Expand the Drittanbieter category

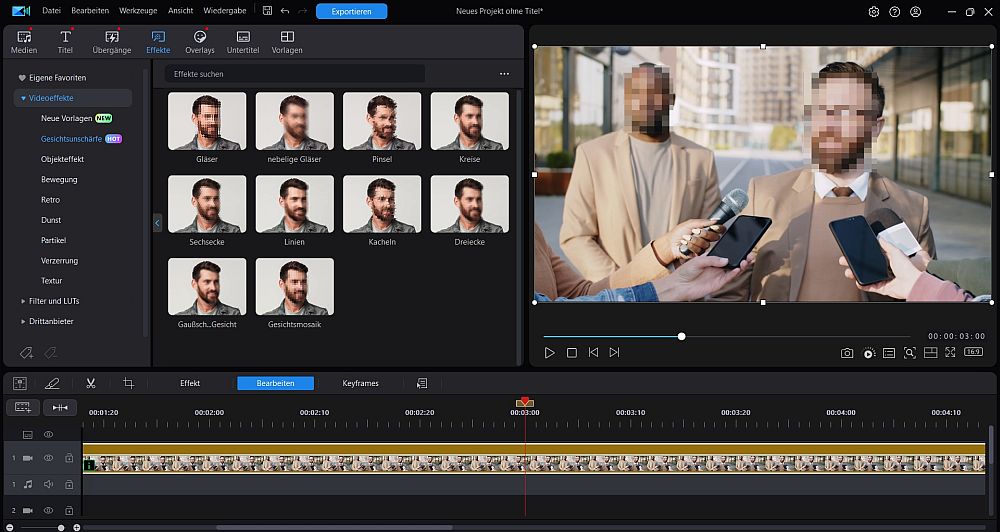pyautogui.click(x=23, y=321)
